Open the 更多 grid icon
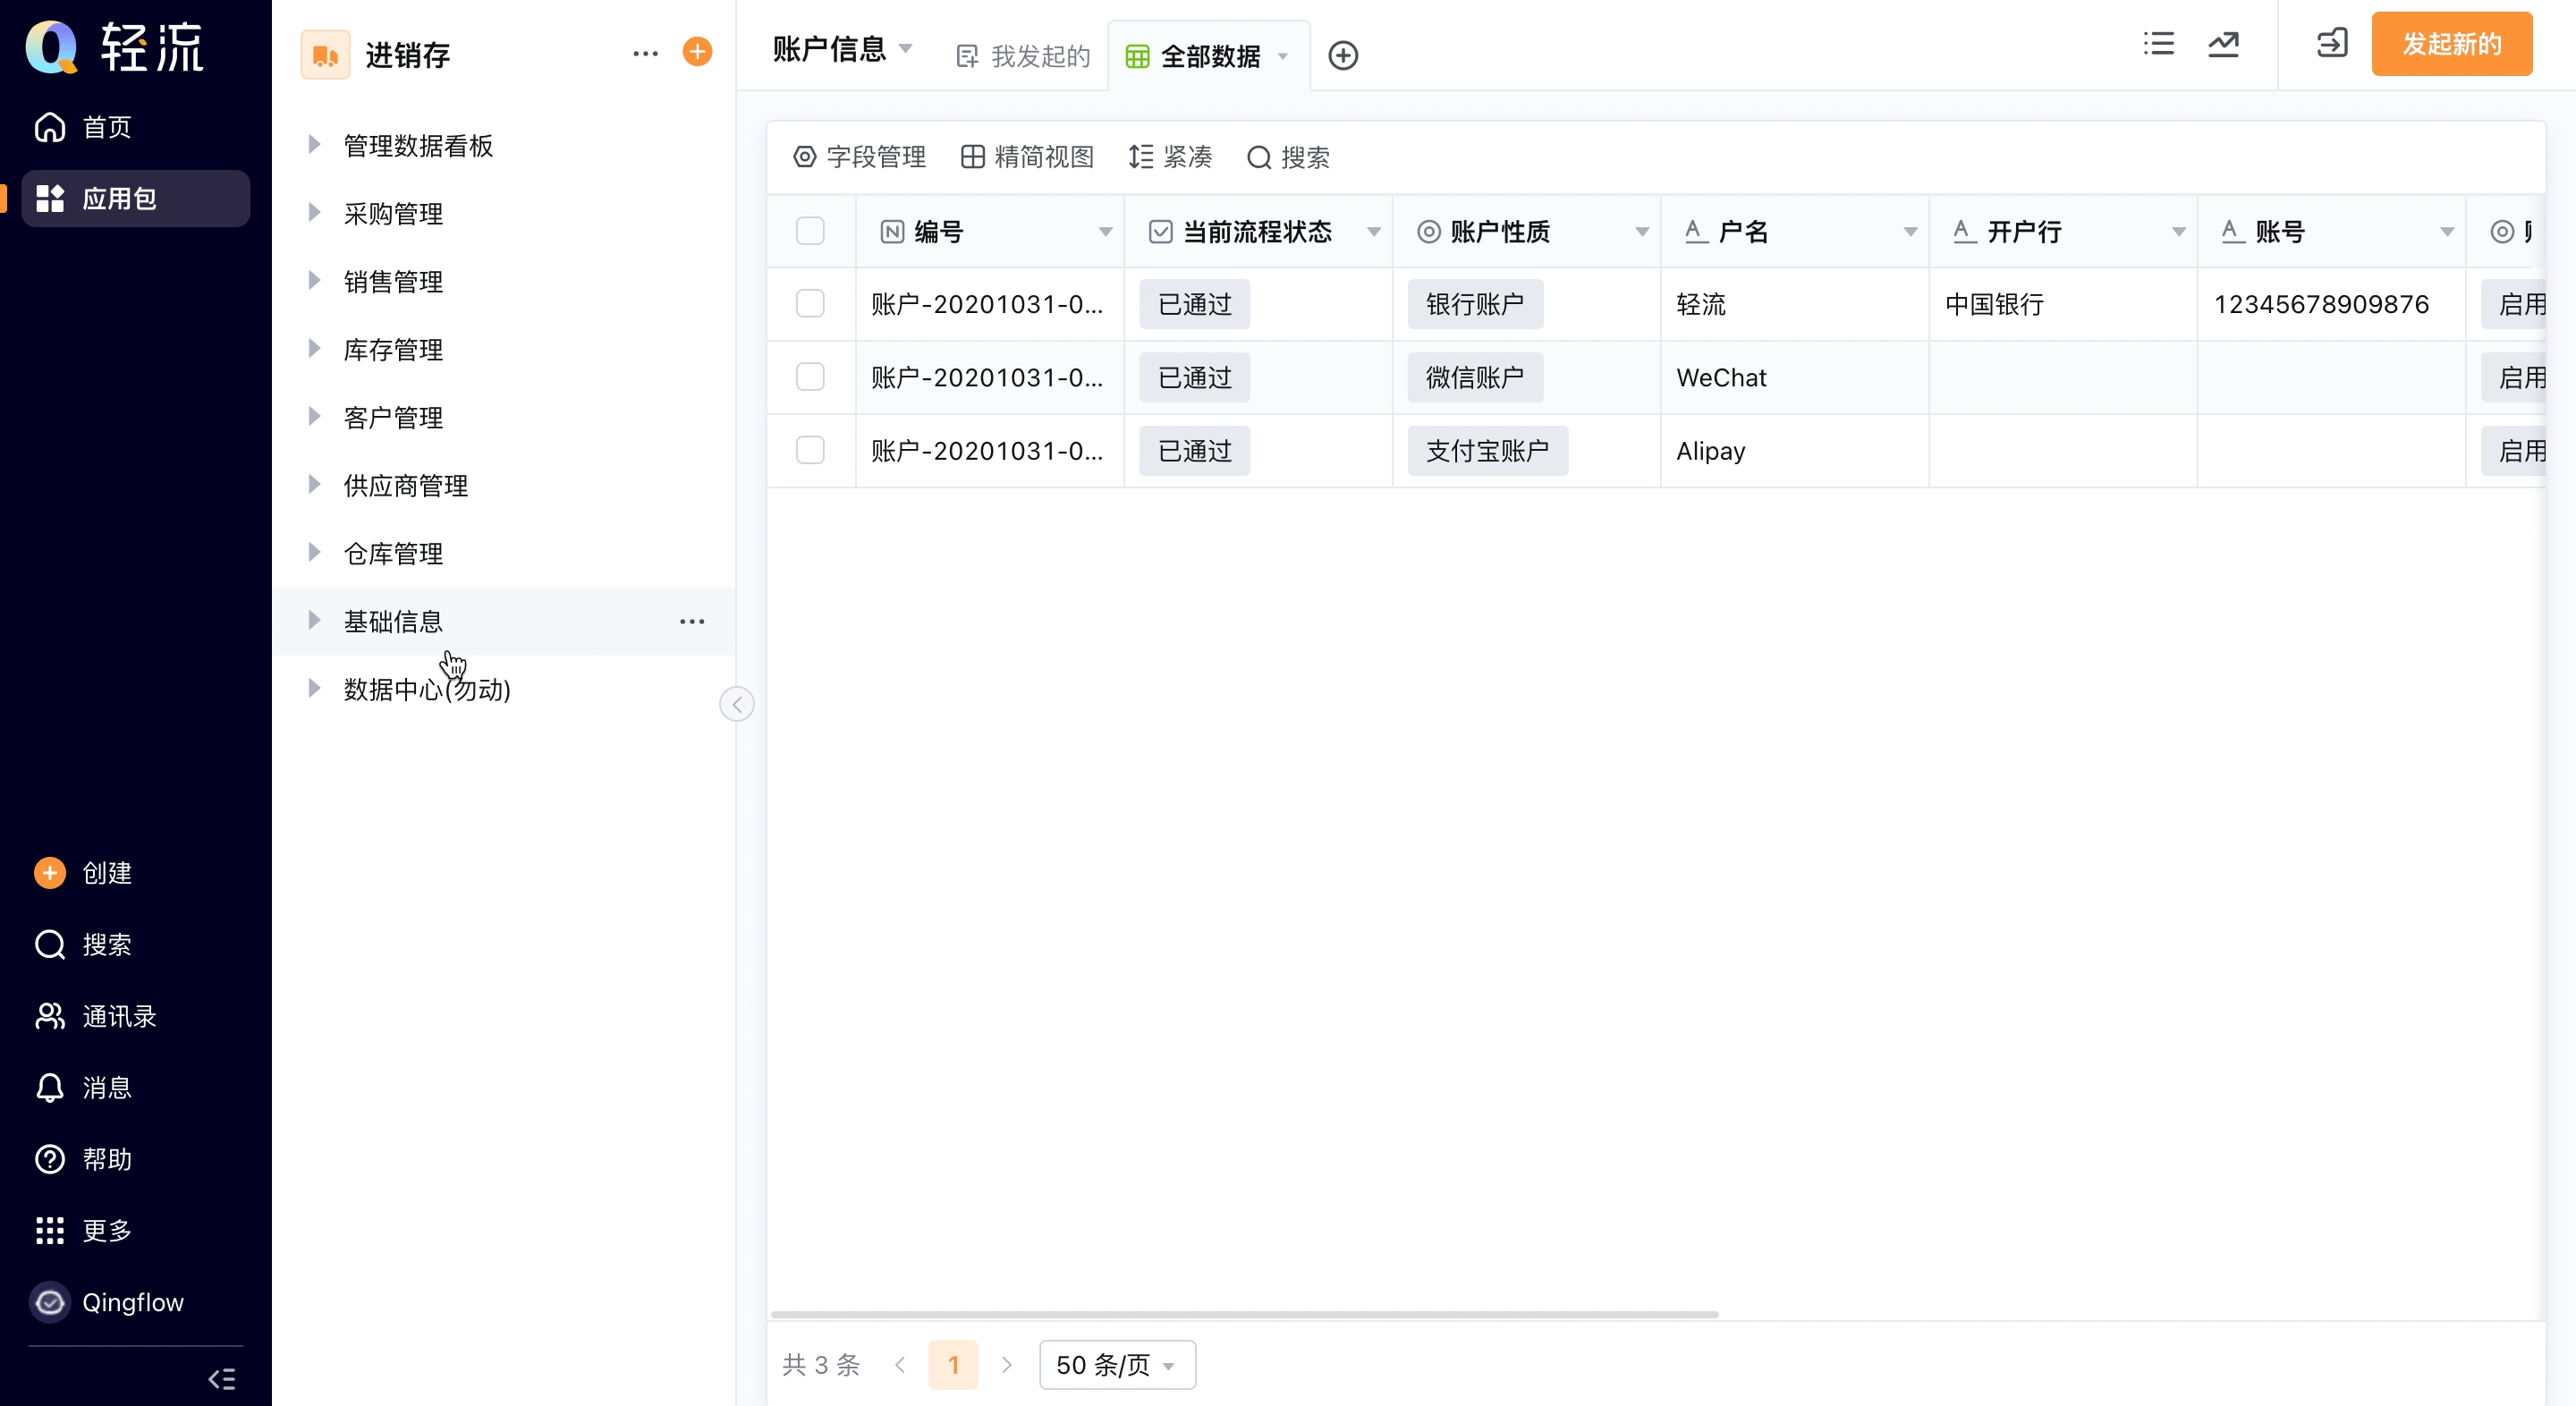Image resolution: width=2576 pixels, height=1406 pixels. pyautogui.click(x=50, y=1230)
